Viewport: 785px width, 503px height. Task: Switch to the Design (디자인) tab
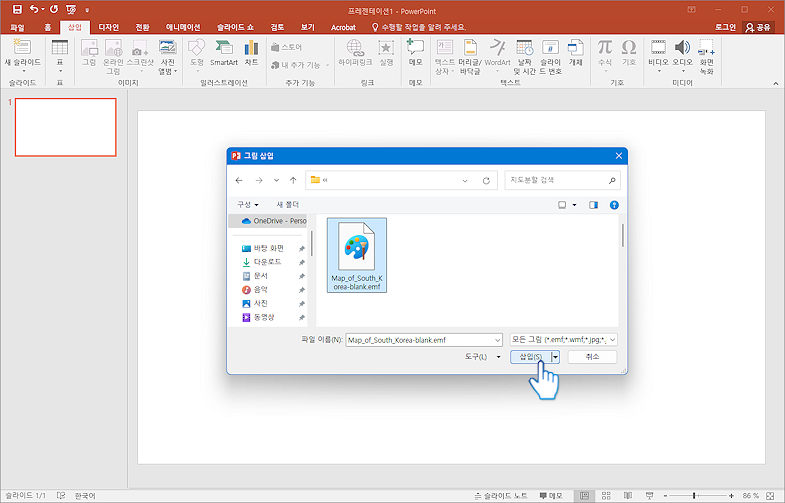[x=109, y=28]
